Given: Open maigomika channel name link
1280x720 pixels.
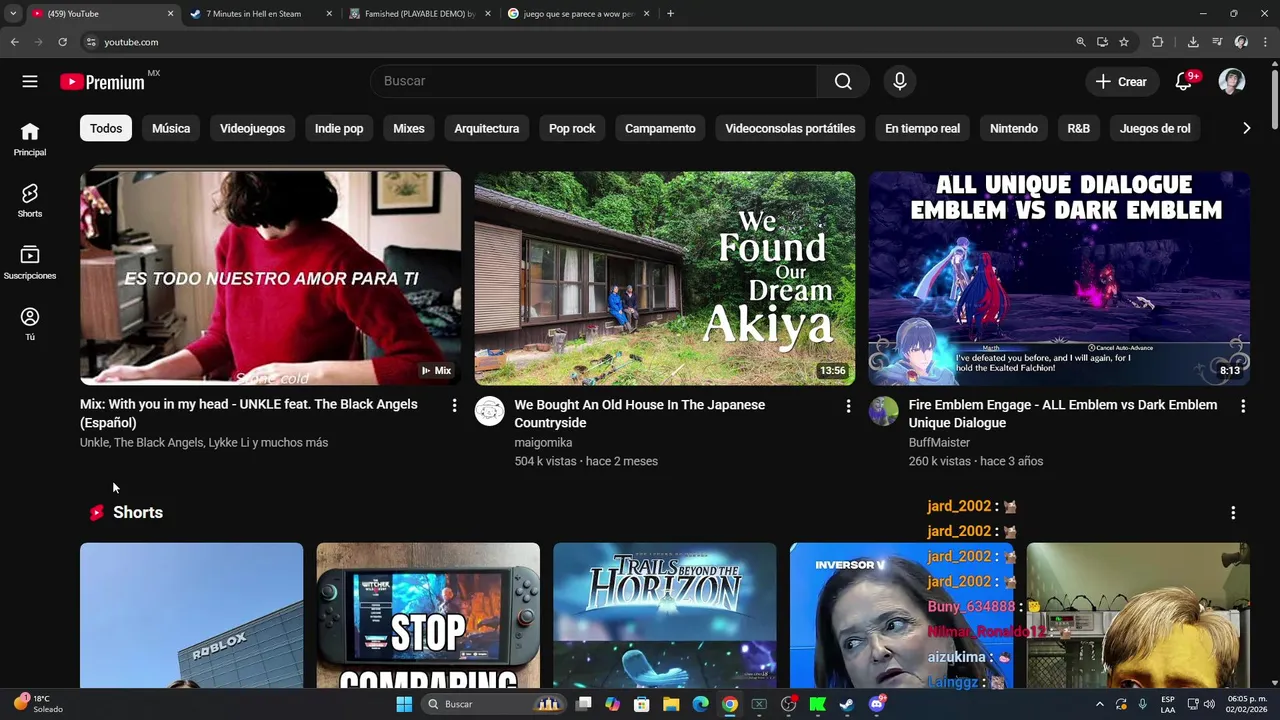Looking at the screenshot, I should 543,443.
